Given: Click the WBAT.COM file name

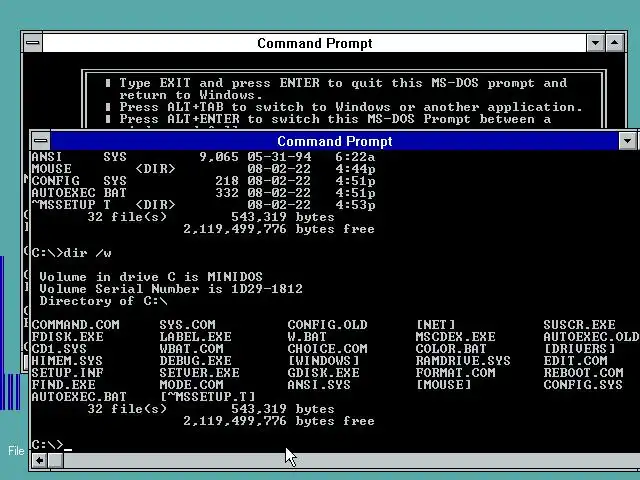Looking at the screenshot, I should (x=191, y=349).
